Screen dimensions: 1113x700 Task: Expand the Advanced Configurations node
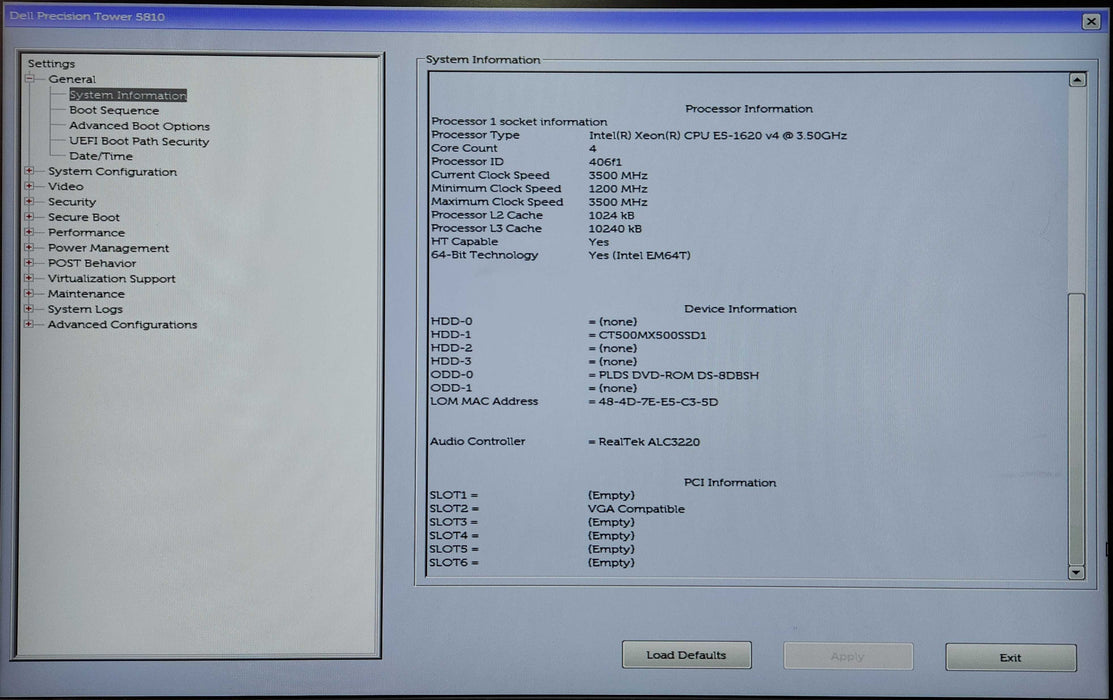pyautogui.click(x=29, y=324)
